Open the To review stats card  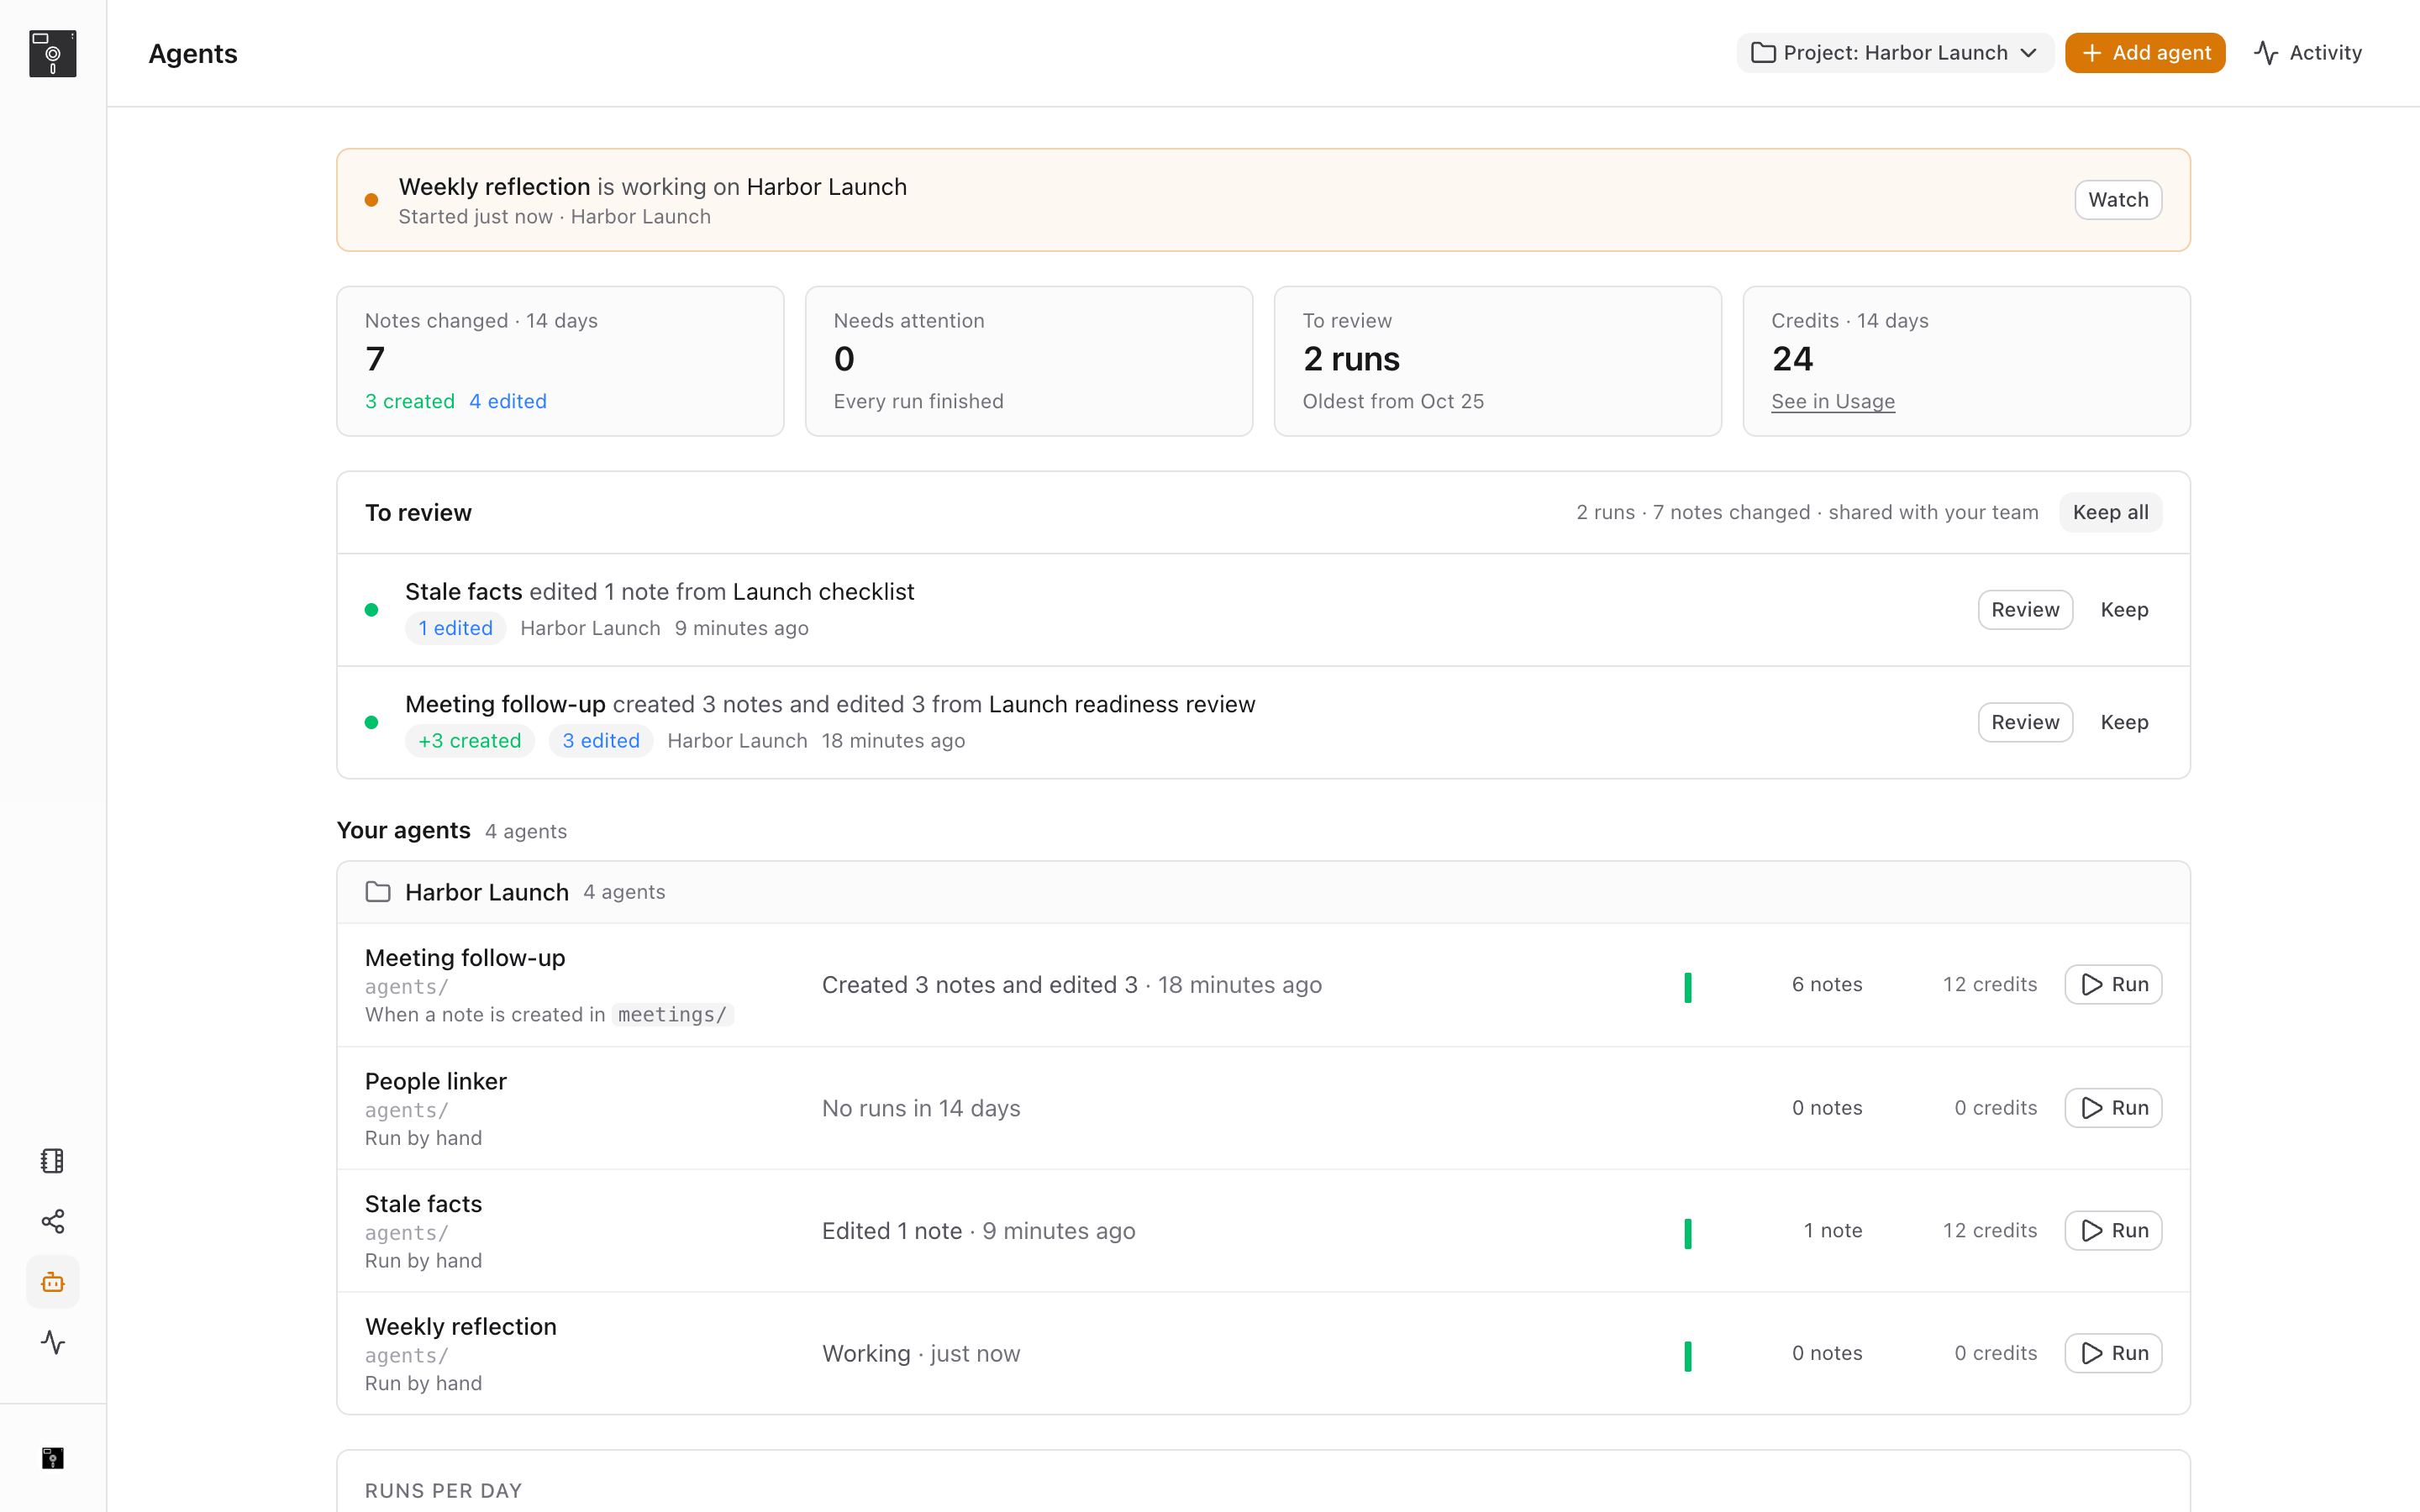(1498, 361)
